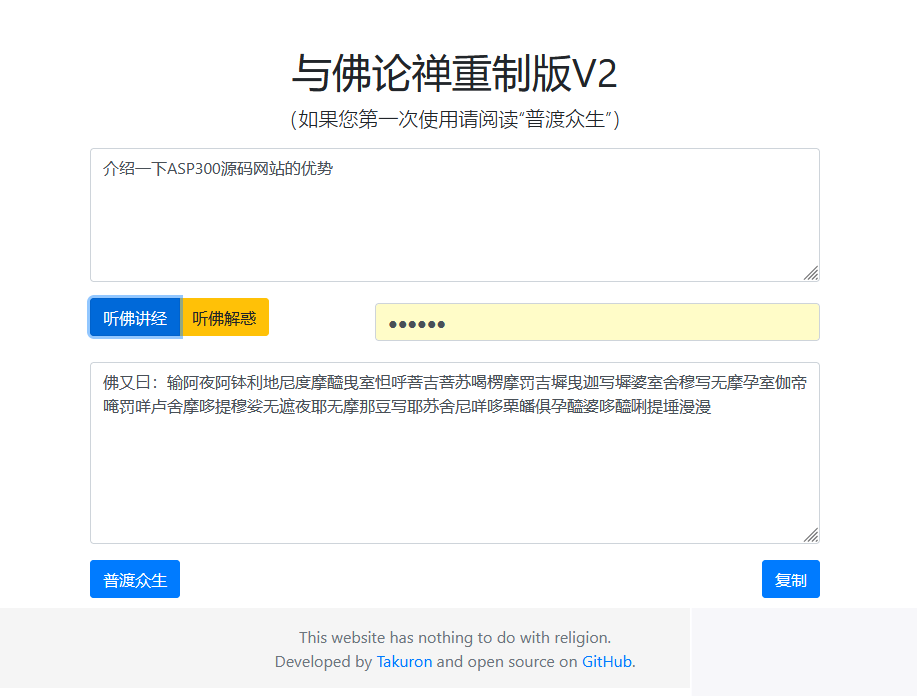The height and width of the screenshot is (696, 917).
Task: Click the resize grip of the output textarea
Action: (812, 534)
